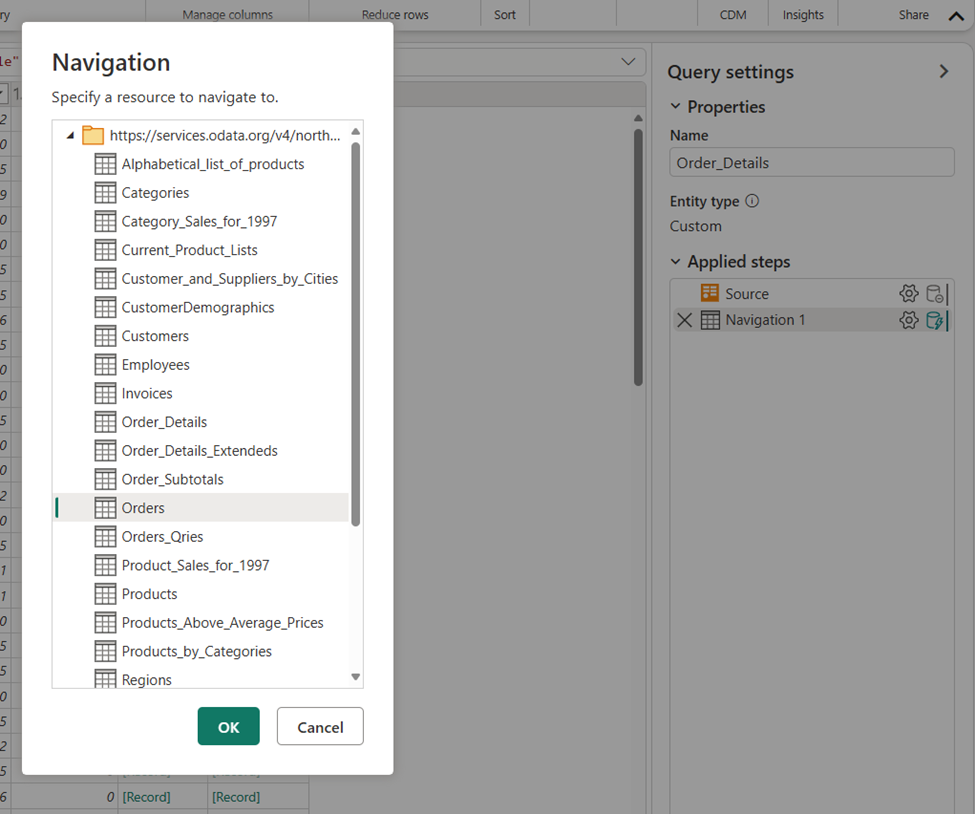Delete the Navigation 1 step with X
Viewport: 975px width, 814px height.
coord(684,320)
